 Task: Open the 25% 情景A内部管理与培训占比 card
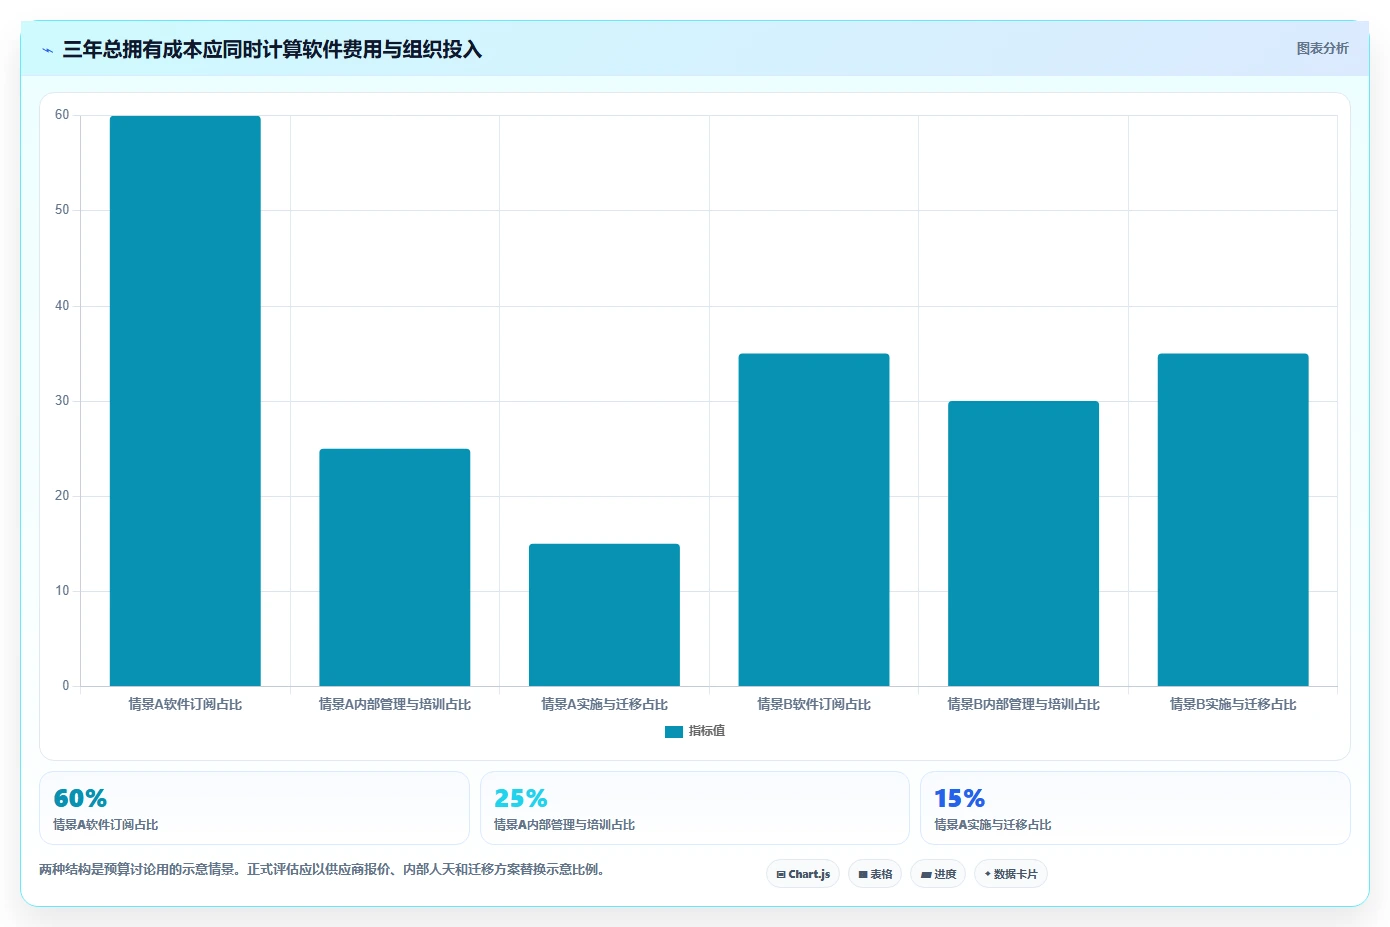pyautogui.click(x=695, y=808)
